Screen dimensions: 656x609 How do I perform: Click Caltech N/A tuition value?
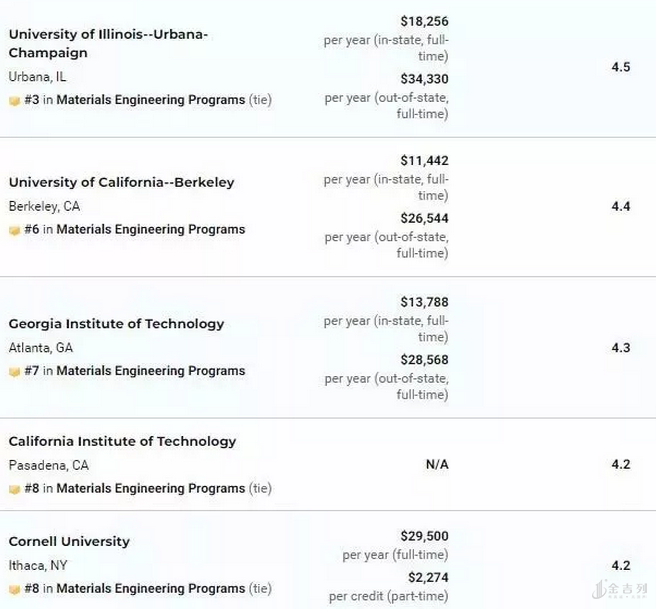click(437, 465)
